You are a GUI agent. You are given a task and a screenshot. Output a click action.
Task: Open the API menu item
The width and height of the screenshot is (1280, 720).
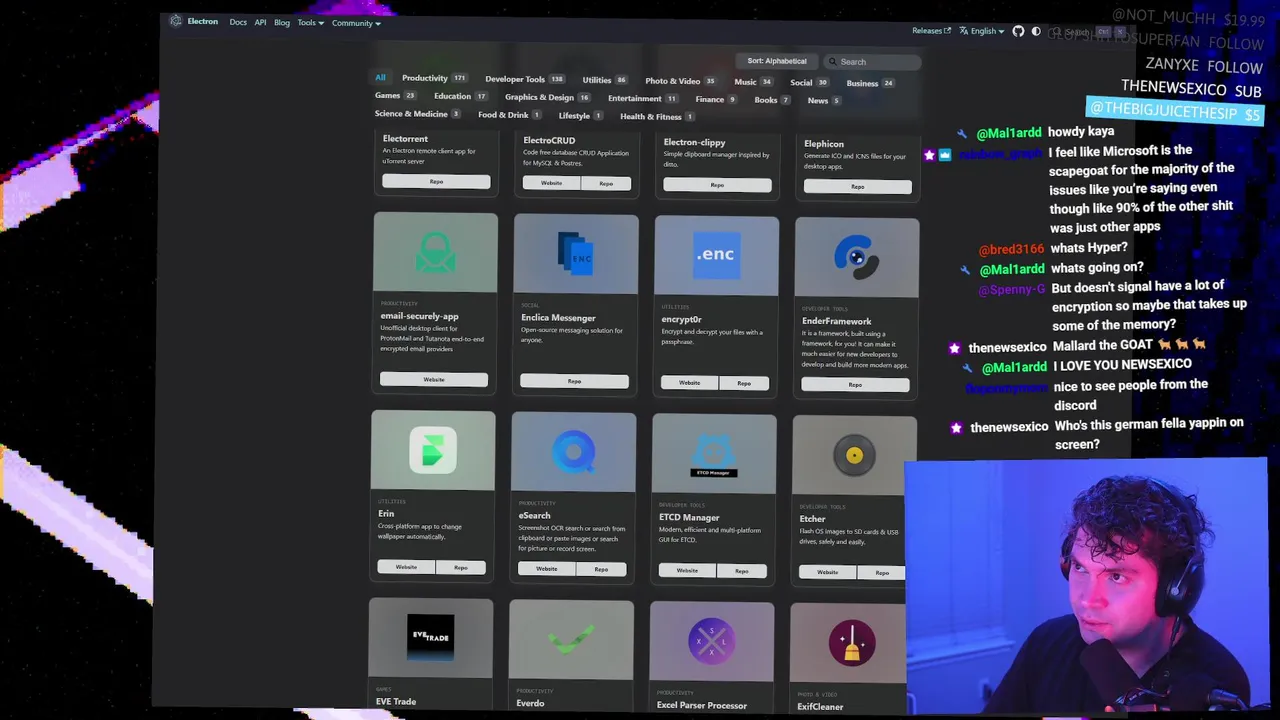tap(260, 22)
